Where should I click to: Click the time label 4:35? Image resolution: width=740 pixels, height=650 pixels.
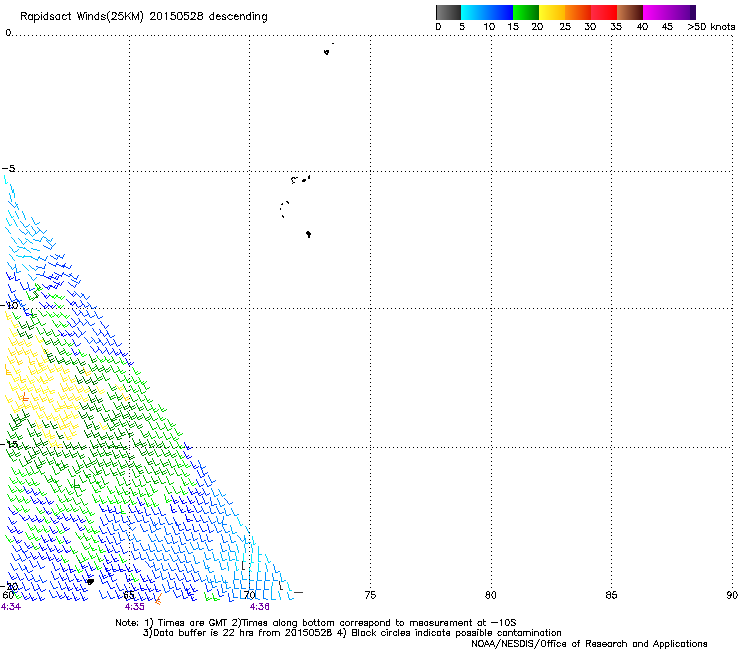pos(135,607)
